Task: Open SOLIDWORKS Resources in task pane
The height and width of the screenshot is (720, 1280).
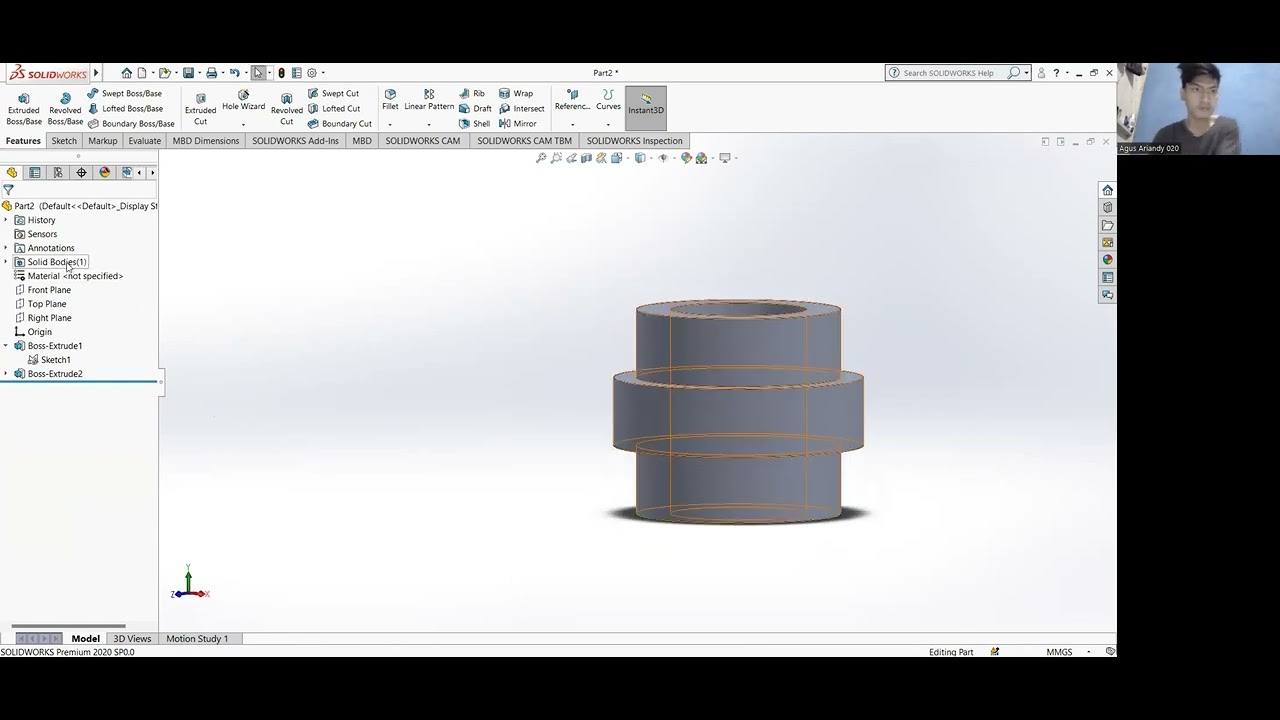Action: [1107, 190]
